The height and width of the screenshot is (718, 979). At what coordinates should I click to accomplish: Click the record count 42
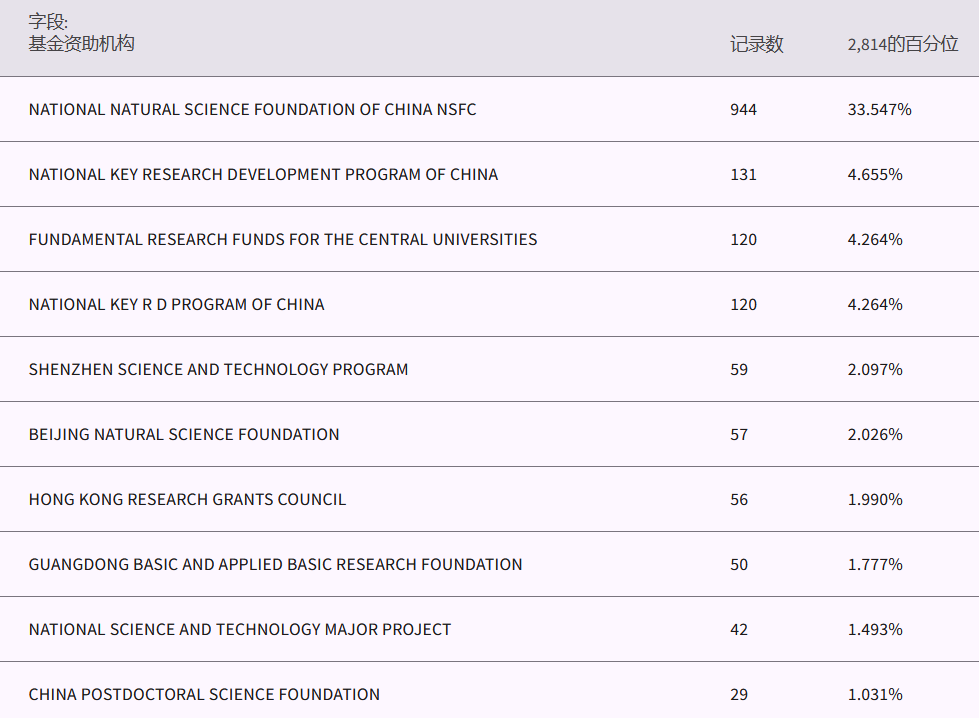point(739,630)
